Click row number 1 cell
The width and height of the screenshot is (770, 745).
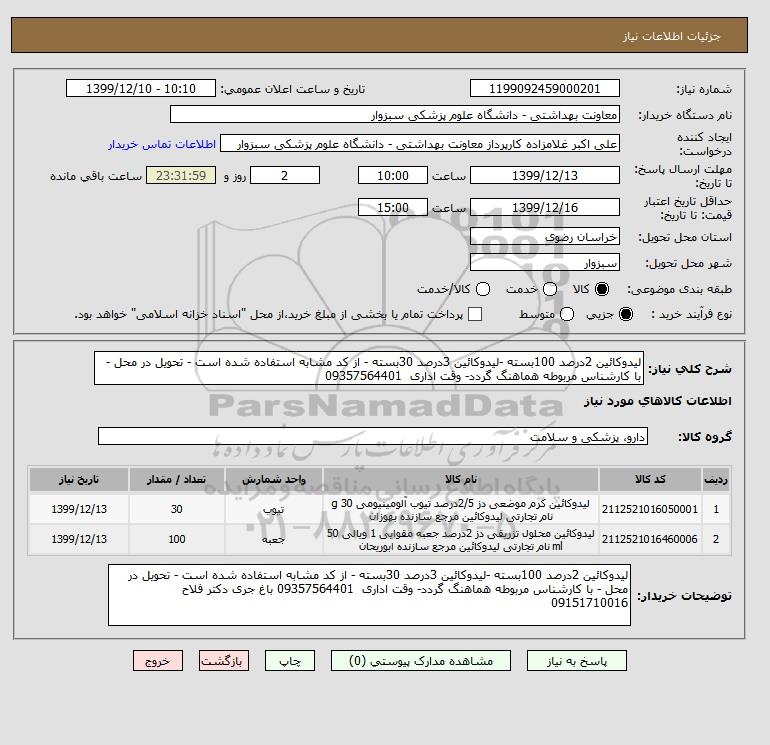coord(716,509)
